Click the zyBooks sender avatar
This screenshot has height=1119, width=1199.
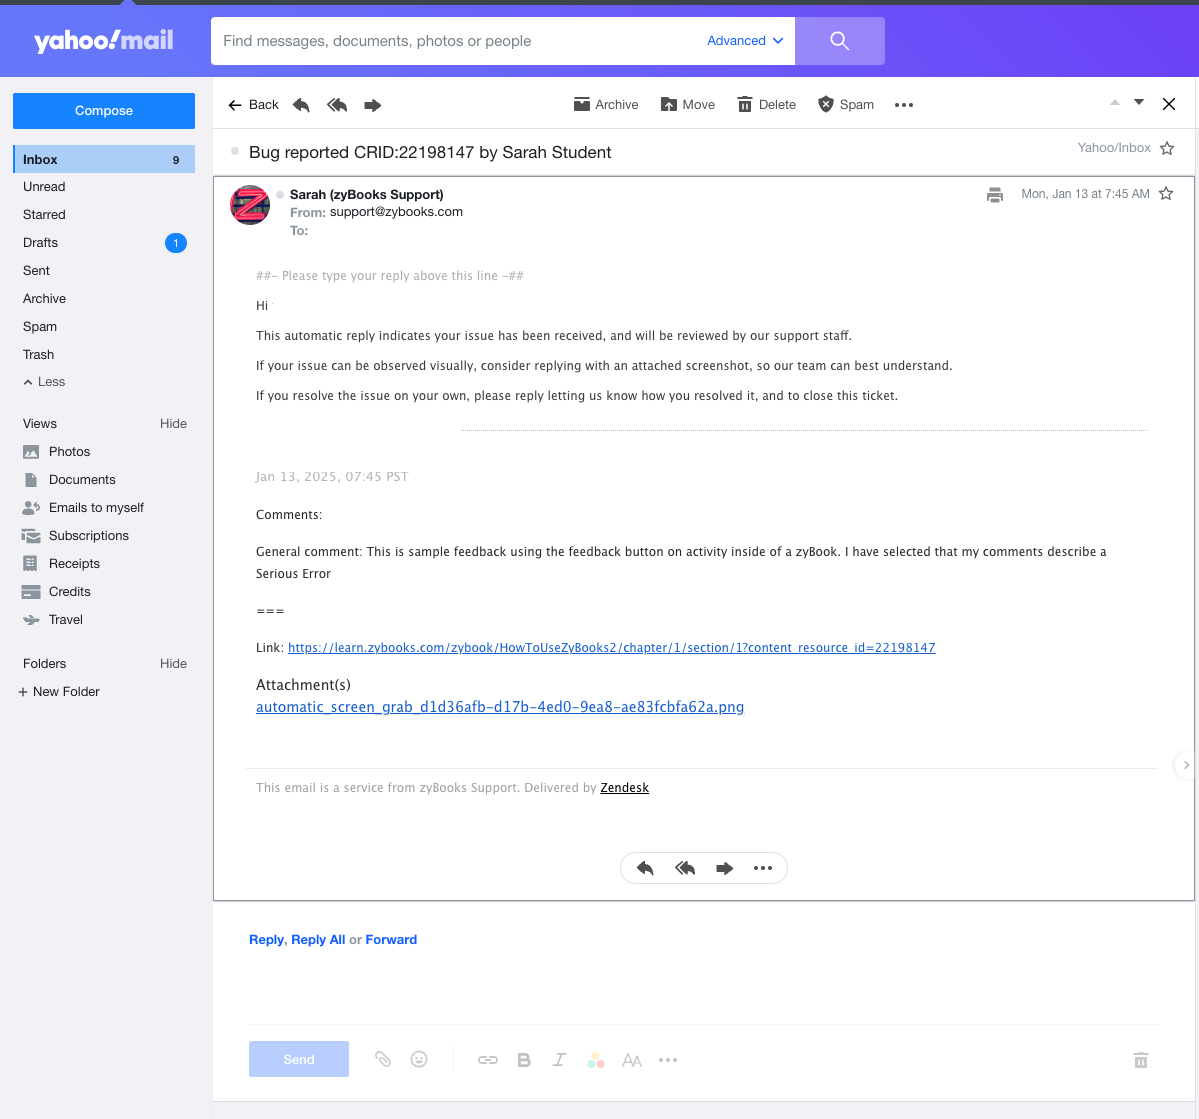tap(250, 205)
